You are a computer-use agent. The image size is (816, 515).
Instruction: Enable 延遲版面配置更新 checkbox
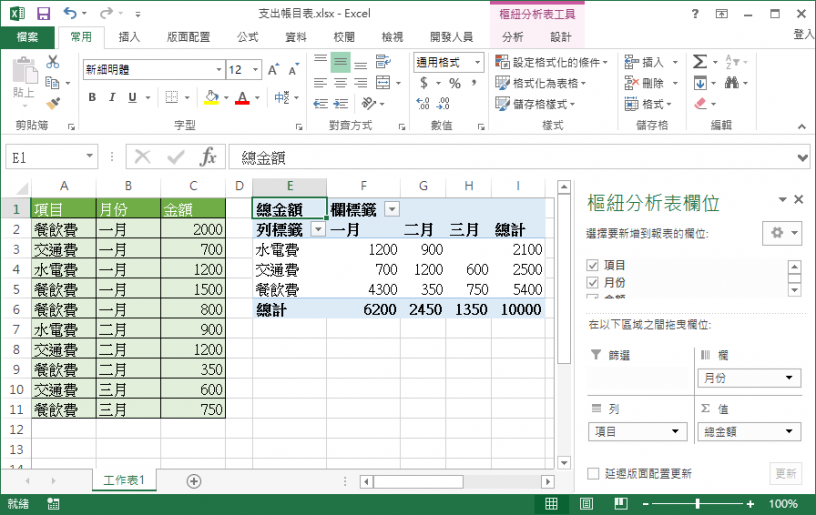593,473
